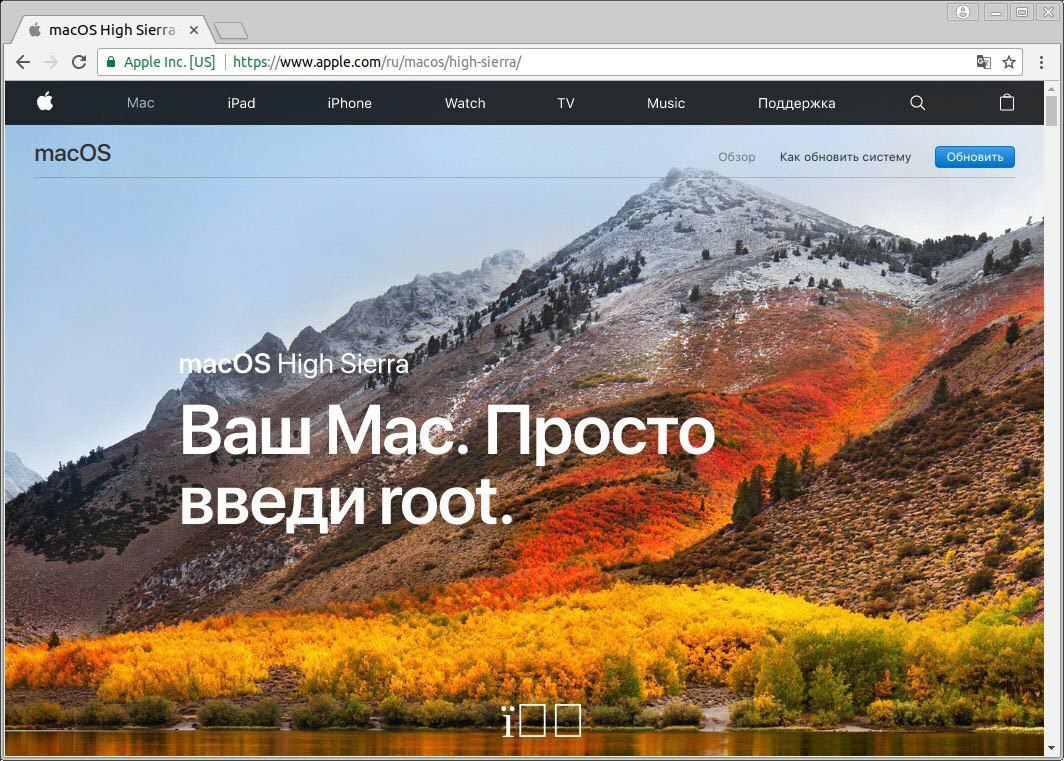Click the Apple Inc. [US] certificate label
The height and width of the screenshot is (761, 1064).
pyautogui.click(x=169, y=62)
